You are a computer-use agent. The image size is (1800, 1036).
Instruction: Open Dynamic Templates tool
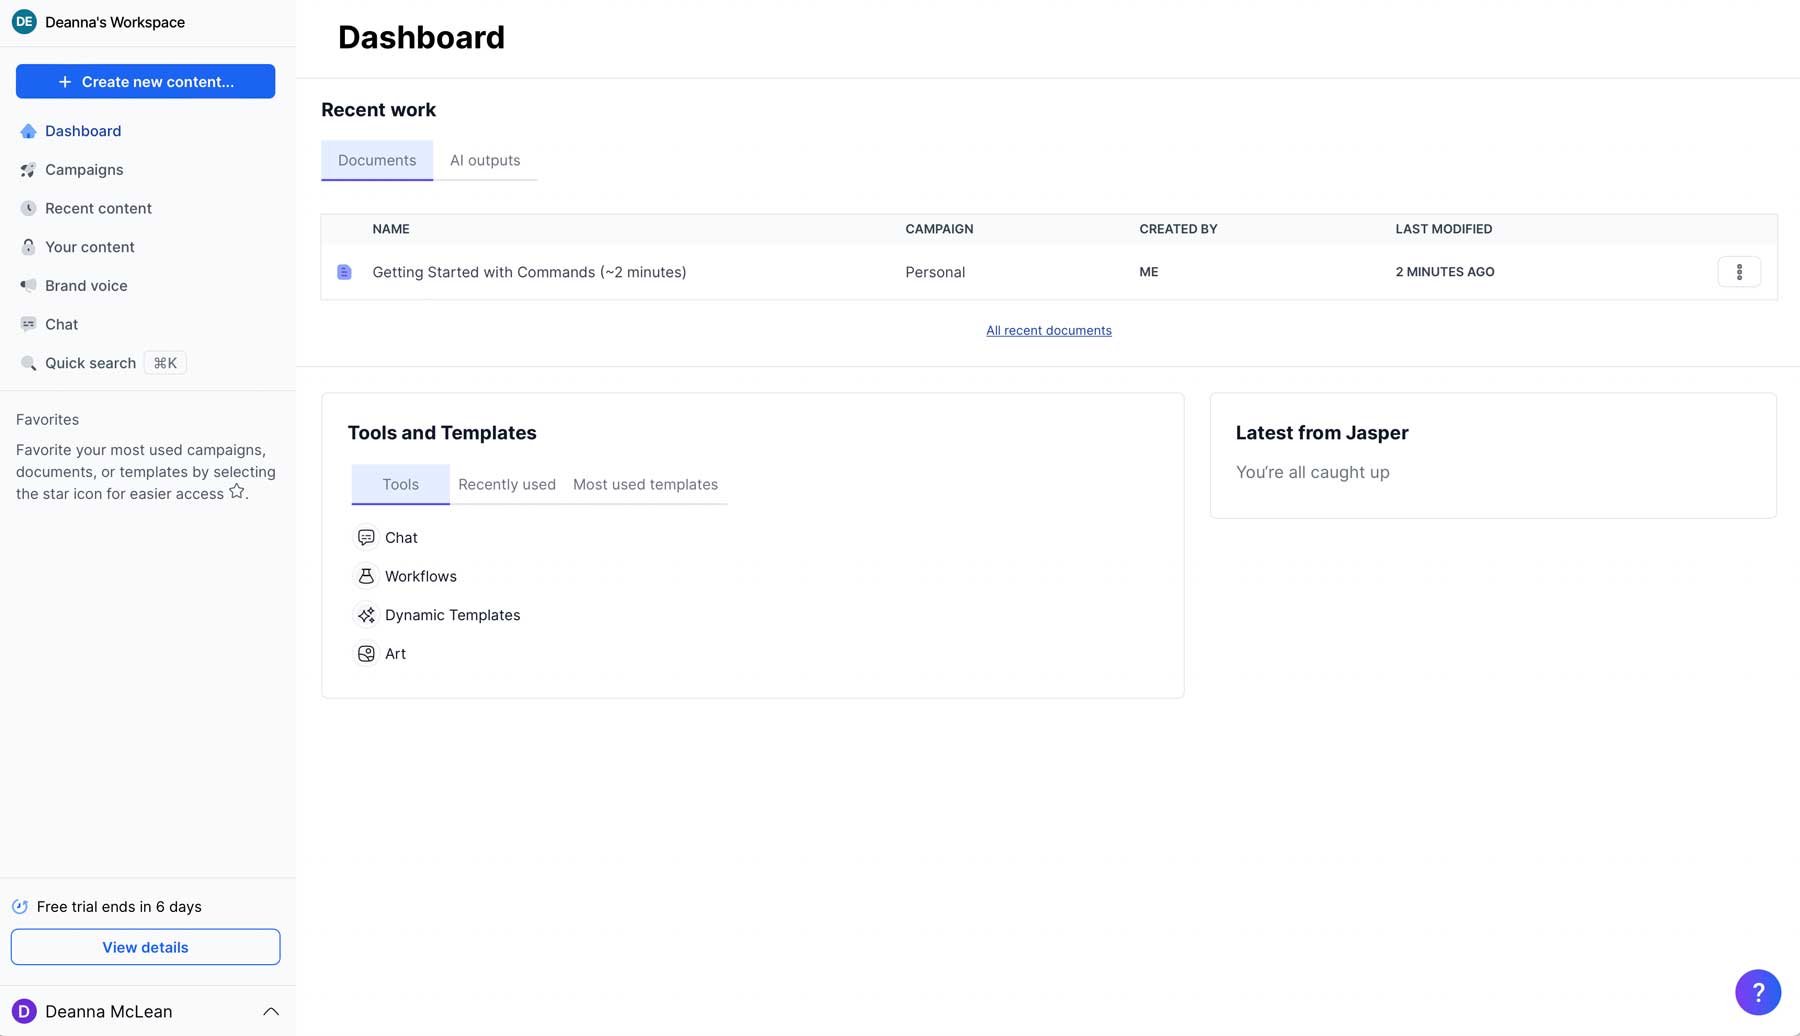pyautogui.click(x=452, y=615)
